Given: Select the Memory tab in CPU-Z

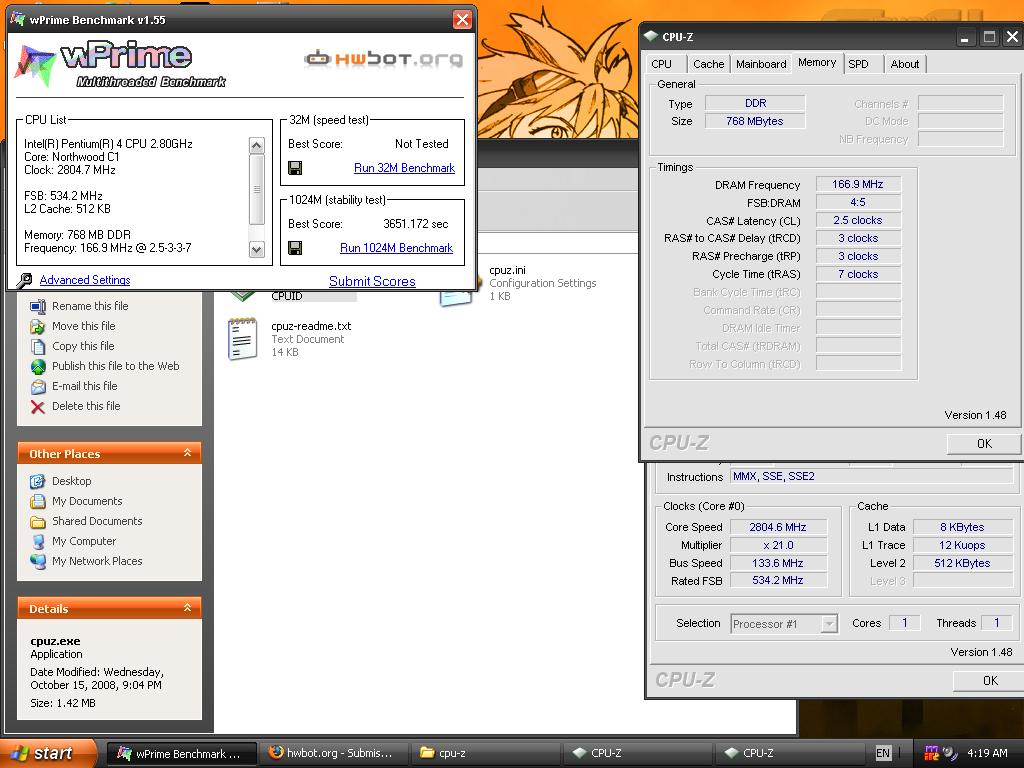Looking at the screenshot, I should click(817, 63).
